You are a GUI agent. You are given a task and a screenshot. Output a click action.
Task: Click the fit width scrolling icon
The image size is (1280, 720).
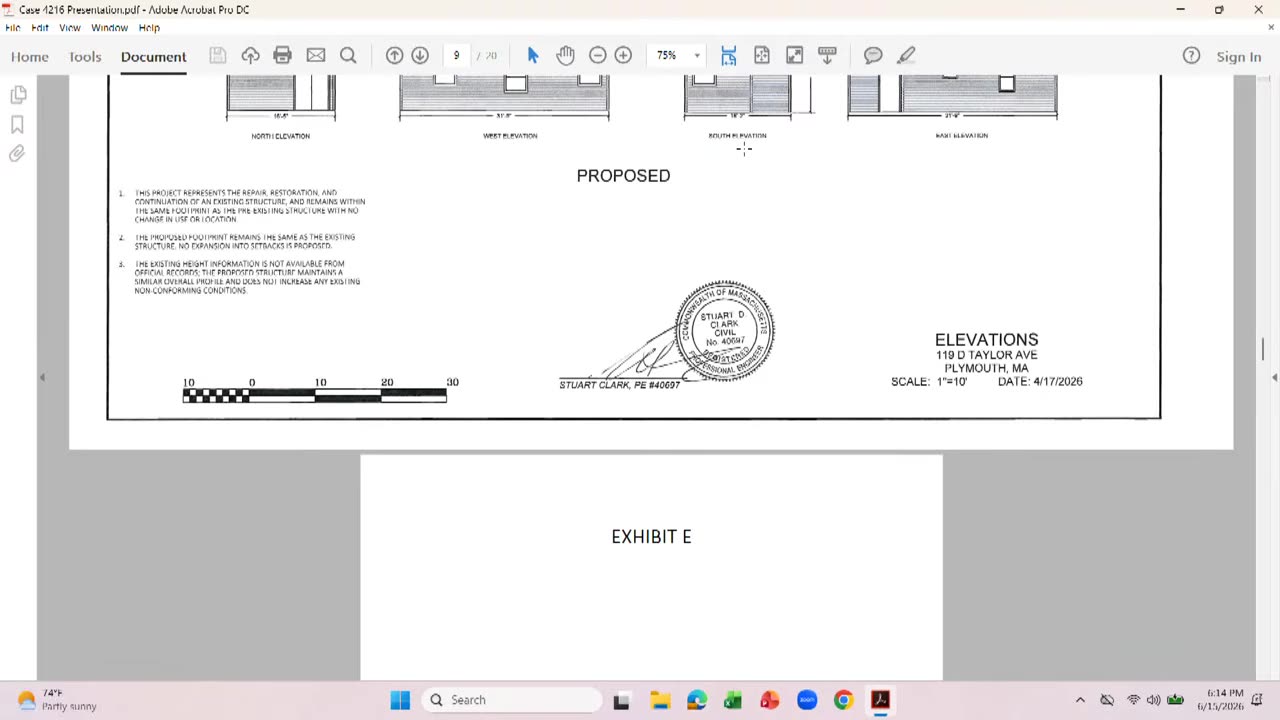pyautogui.click(x=729, y=55)
